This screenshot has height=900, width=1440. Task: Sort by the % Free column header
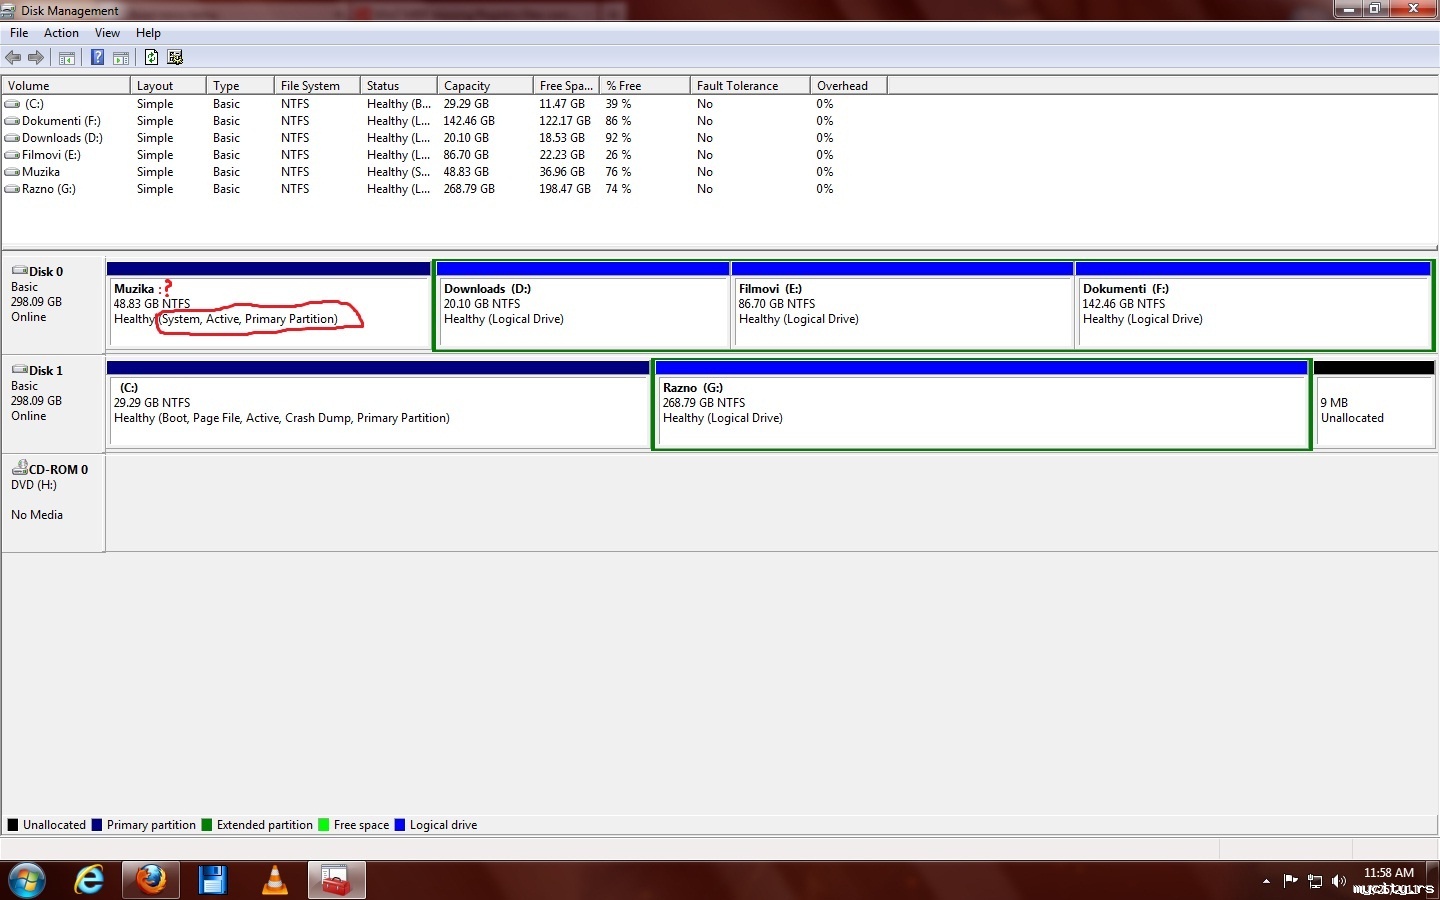point(645,86)
